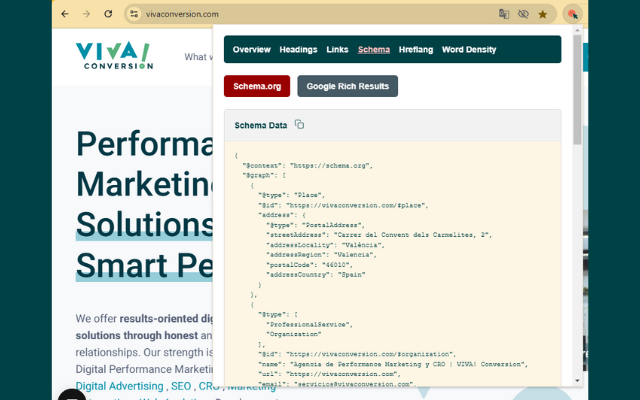Image resolution: width=640 pixels, height=400 pixels.
Task: Click the "Schema Data" heading text
Action: tap(260, 125)
